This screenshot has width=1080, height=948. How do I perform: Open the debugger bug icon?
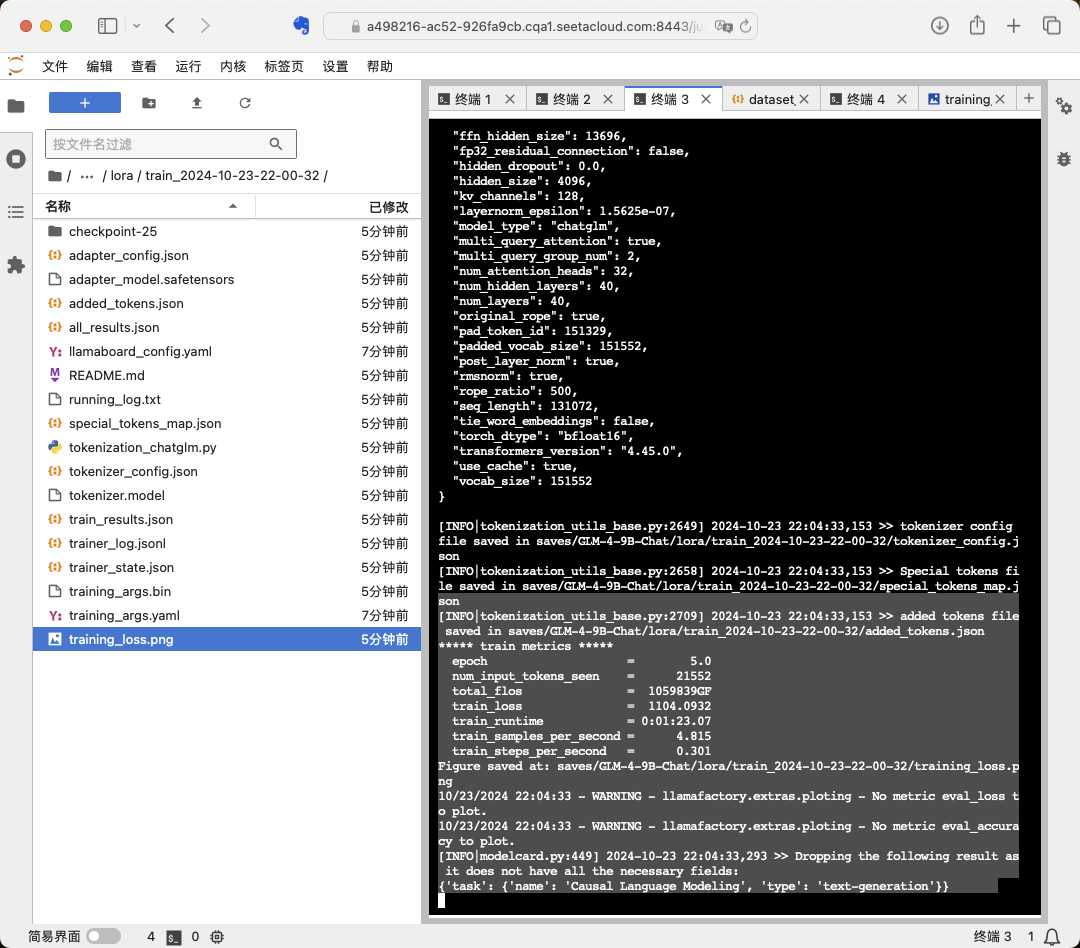1064,158
